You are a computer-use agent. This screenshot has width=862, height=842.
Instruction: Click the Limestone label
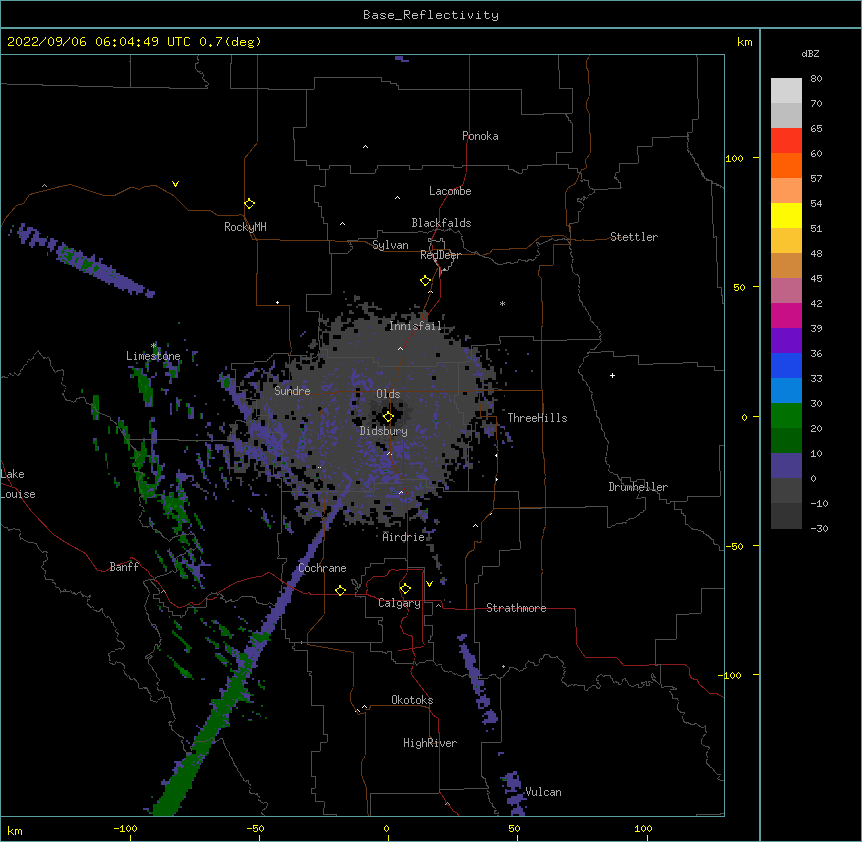tap(153, 356)
